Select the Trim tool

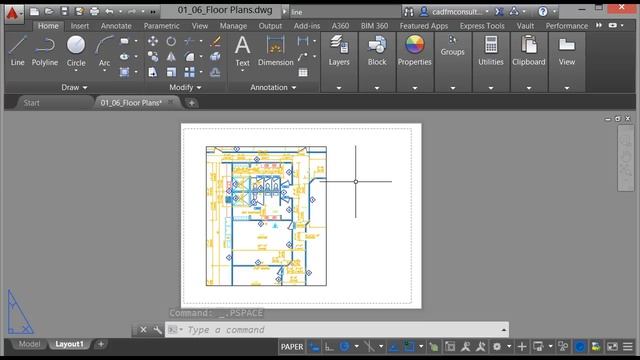[189, 41]
